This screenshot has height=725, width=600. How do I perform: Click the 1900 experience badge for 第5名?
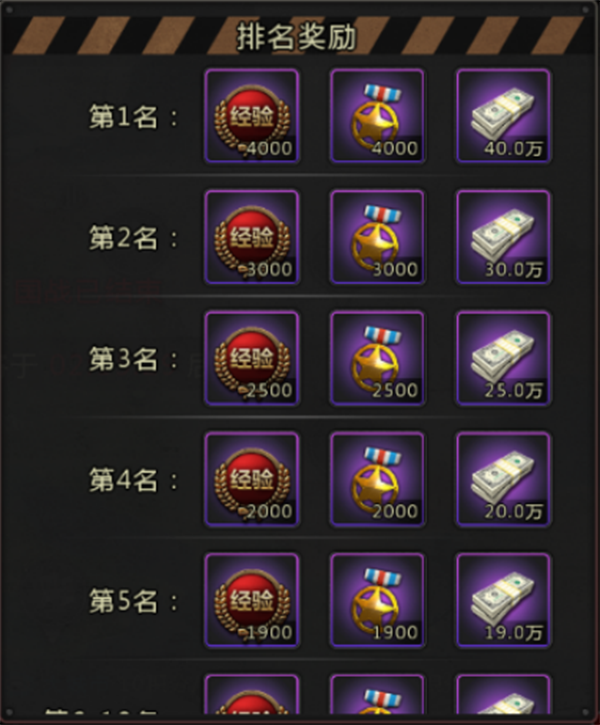coord(252,601)
